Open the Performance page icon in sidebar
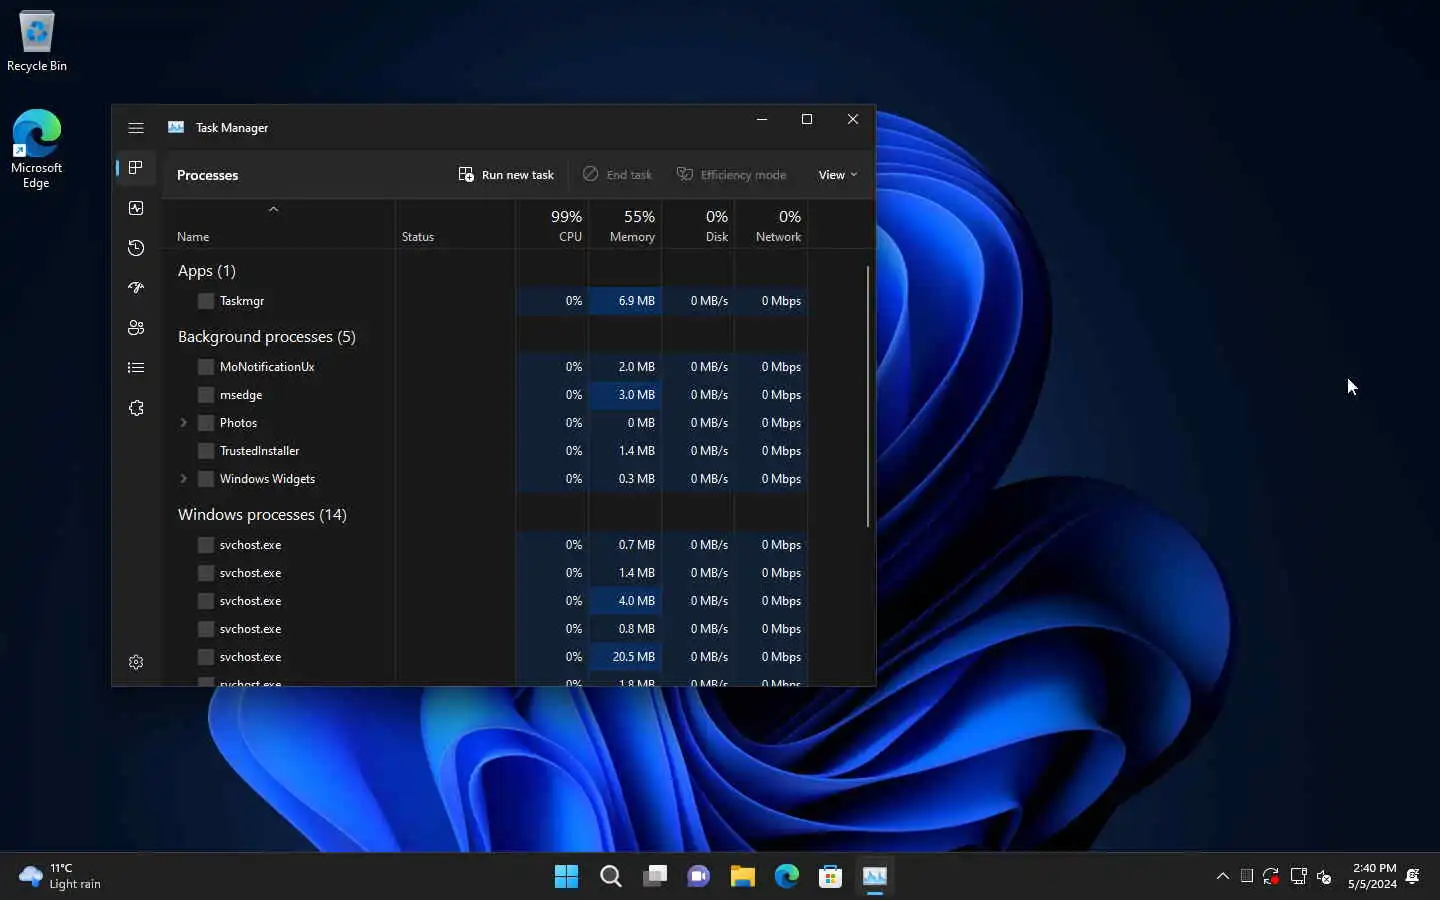This screenshot has width=1440, height=900. point(136,208)
